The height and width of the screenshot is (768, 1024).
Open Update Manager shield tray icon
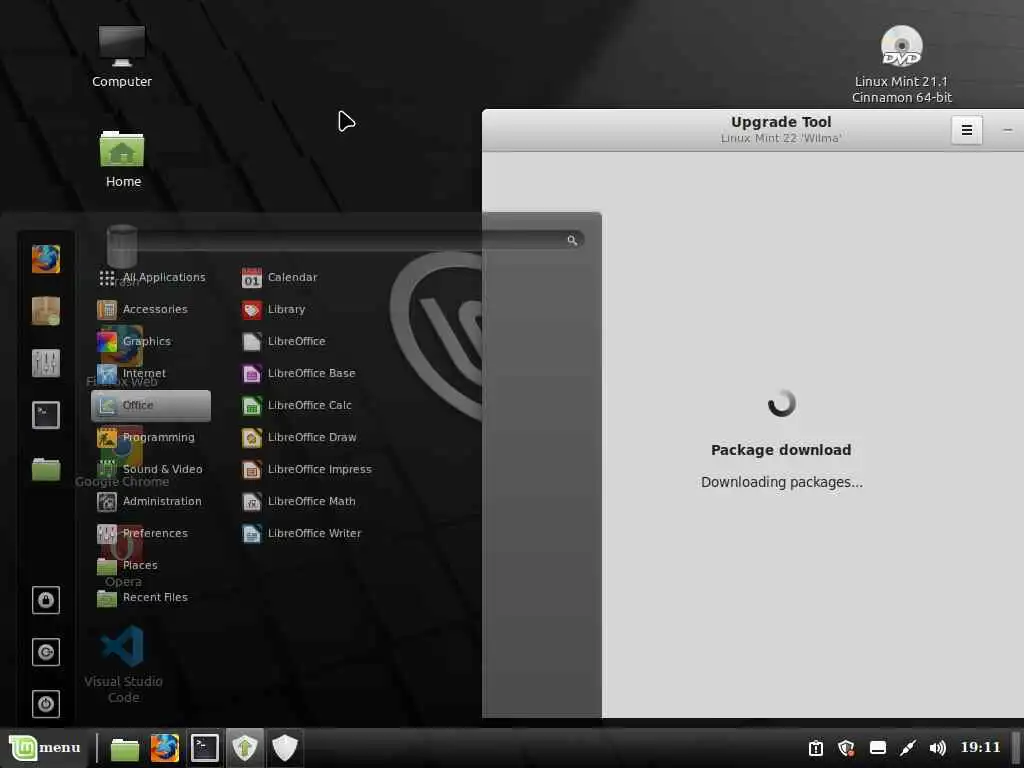[x=846, y=748]
